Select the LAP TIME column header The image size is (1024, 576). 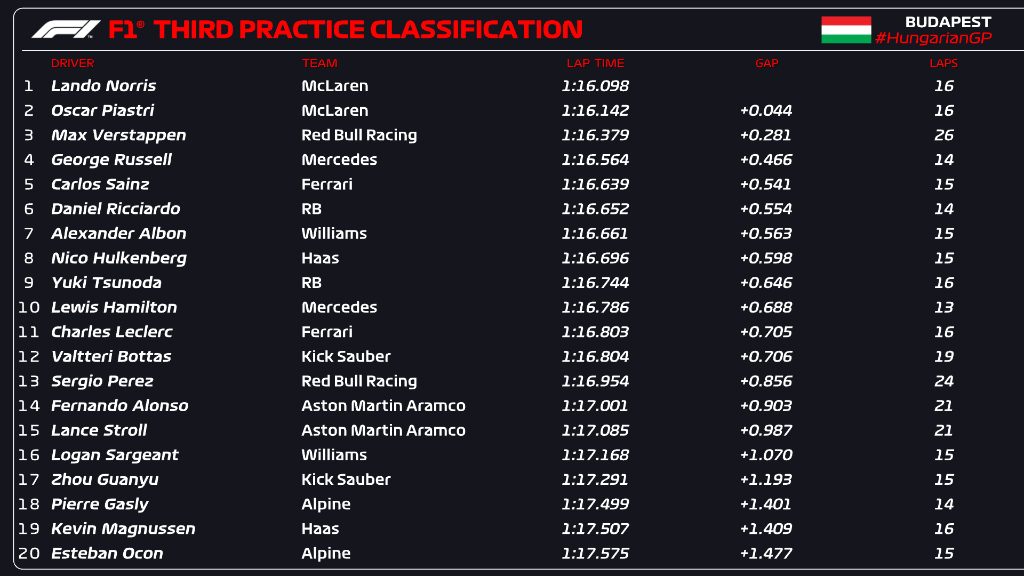click(x=595, y=63)
